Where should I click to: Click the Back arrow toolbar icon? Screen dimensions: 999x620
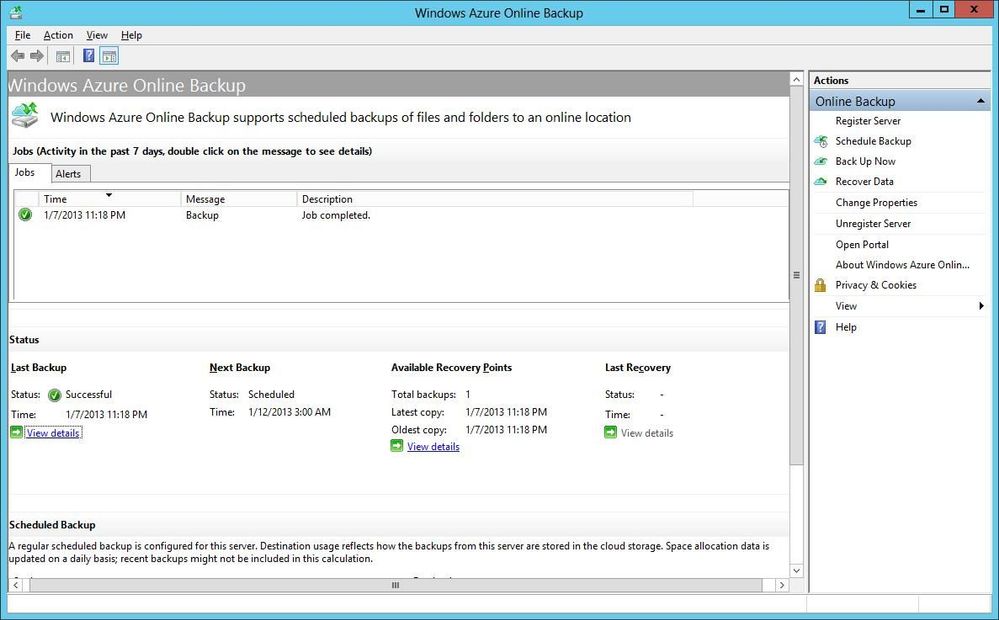coord(18,56)
